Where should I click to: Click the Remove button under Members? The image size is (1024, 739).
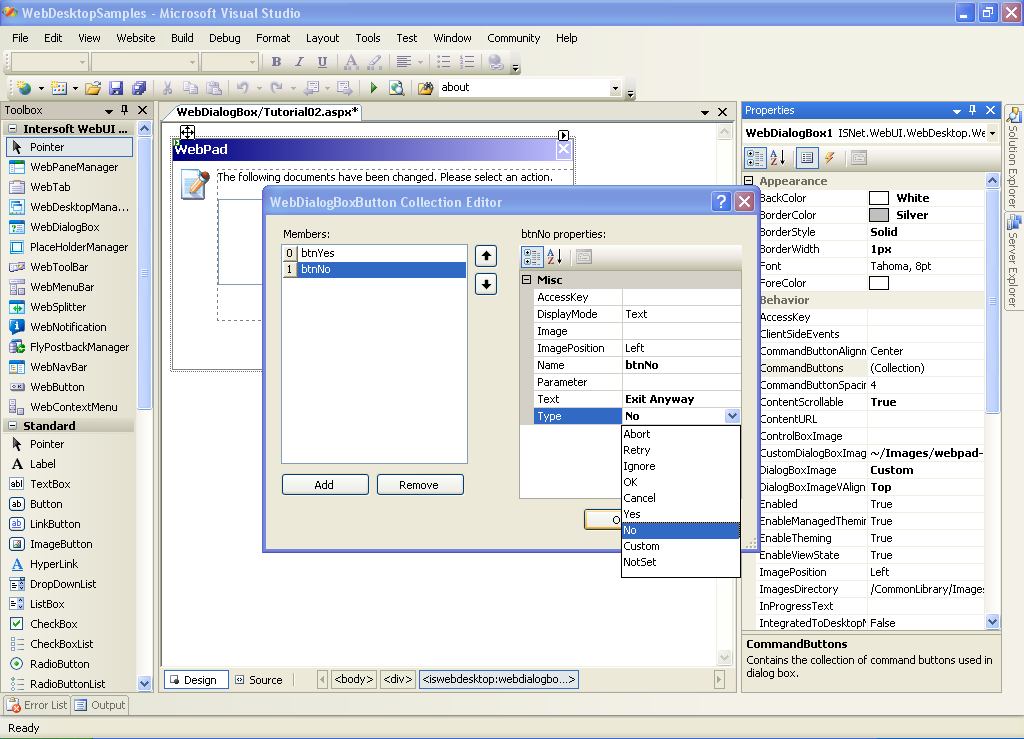pyautogui.click(x=419, y=485)
